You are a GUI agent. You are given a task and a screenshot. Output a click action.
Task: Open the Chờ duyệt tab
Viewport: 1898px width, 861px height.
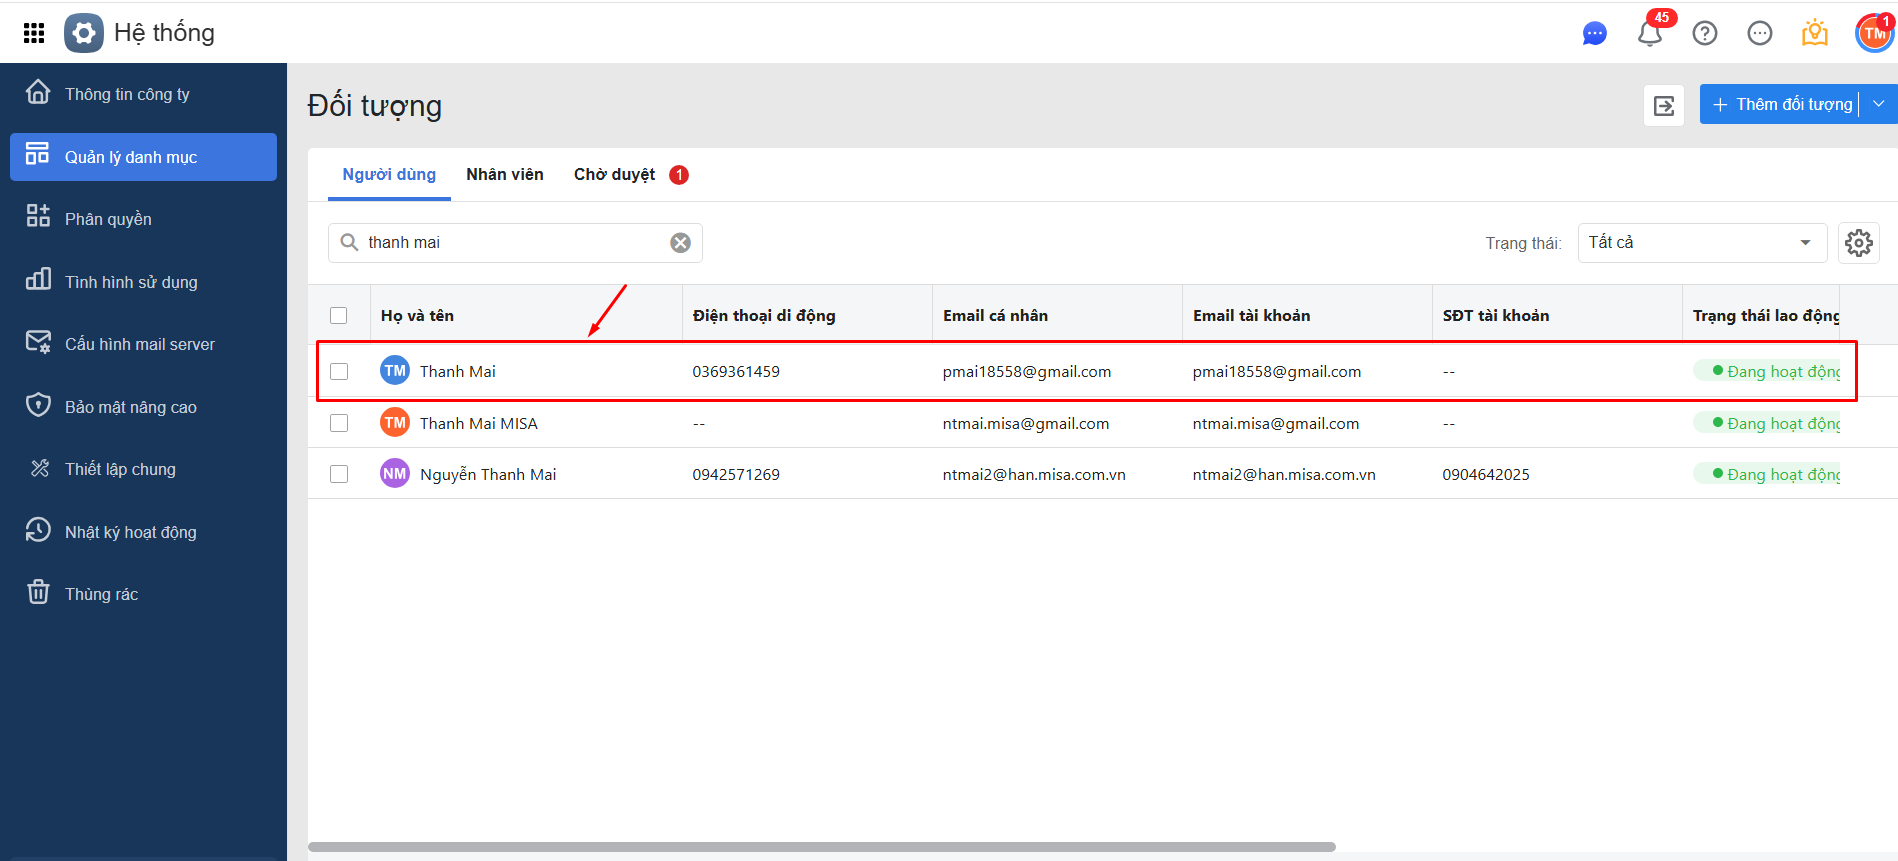coord(614,175)
